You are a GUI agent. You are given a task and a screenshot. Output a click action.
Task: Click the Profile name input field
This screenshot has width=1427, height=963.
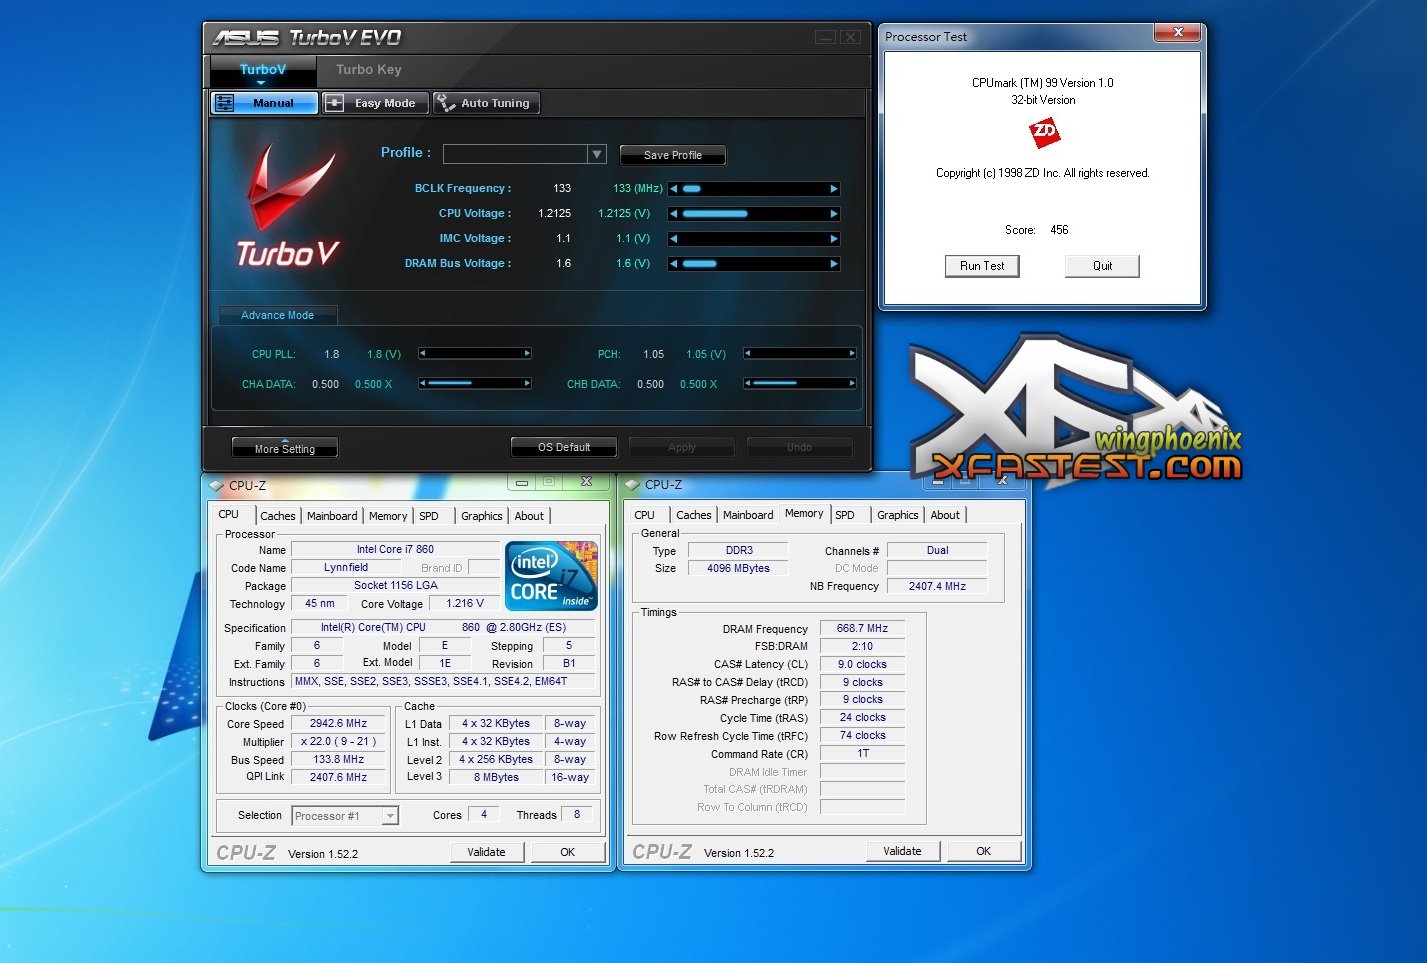(x=516, y=154)
